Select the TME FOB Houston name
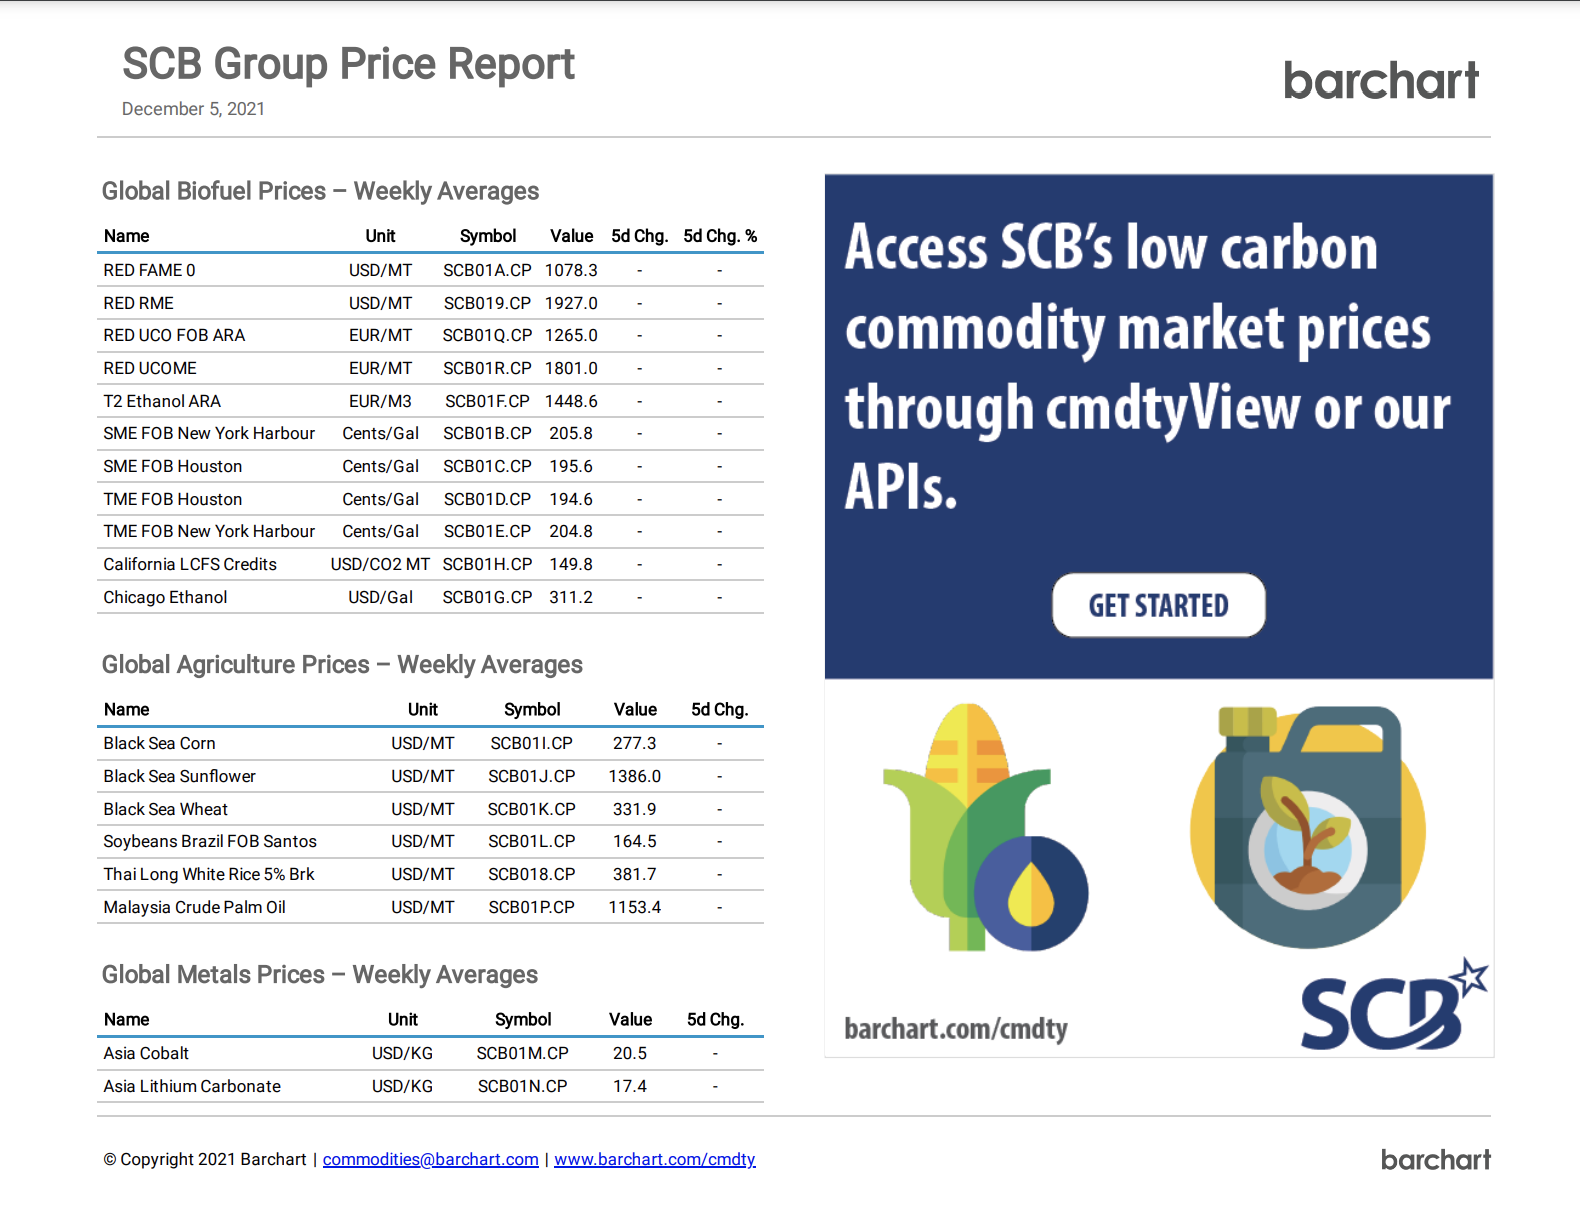This screenshot has height=1208, width=1580. click(173, 499)
